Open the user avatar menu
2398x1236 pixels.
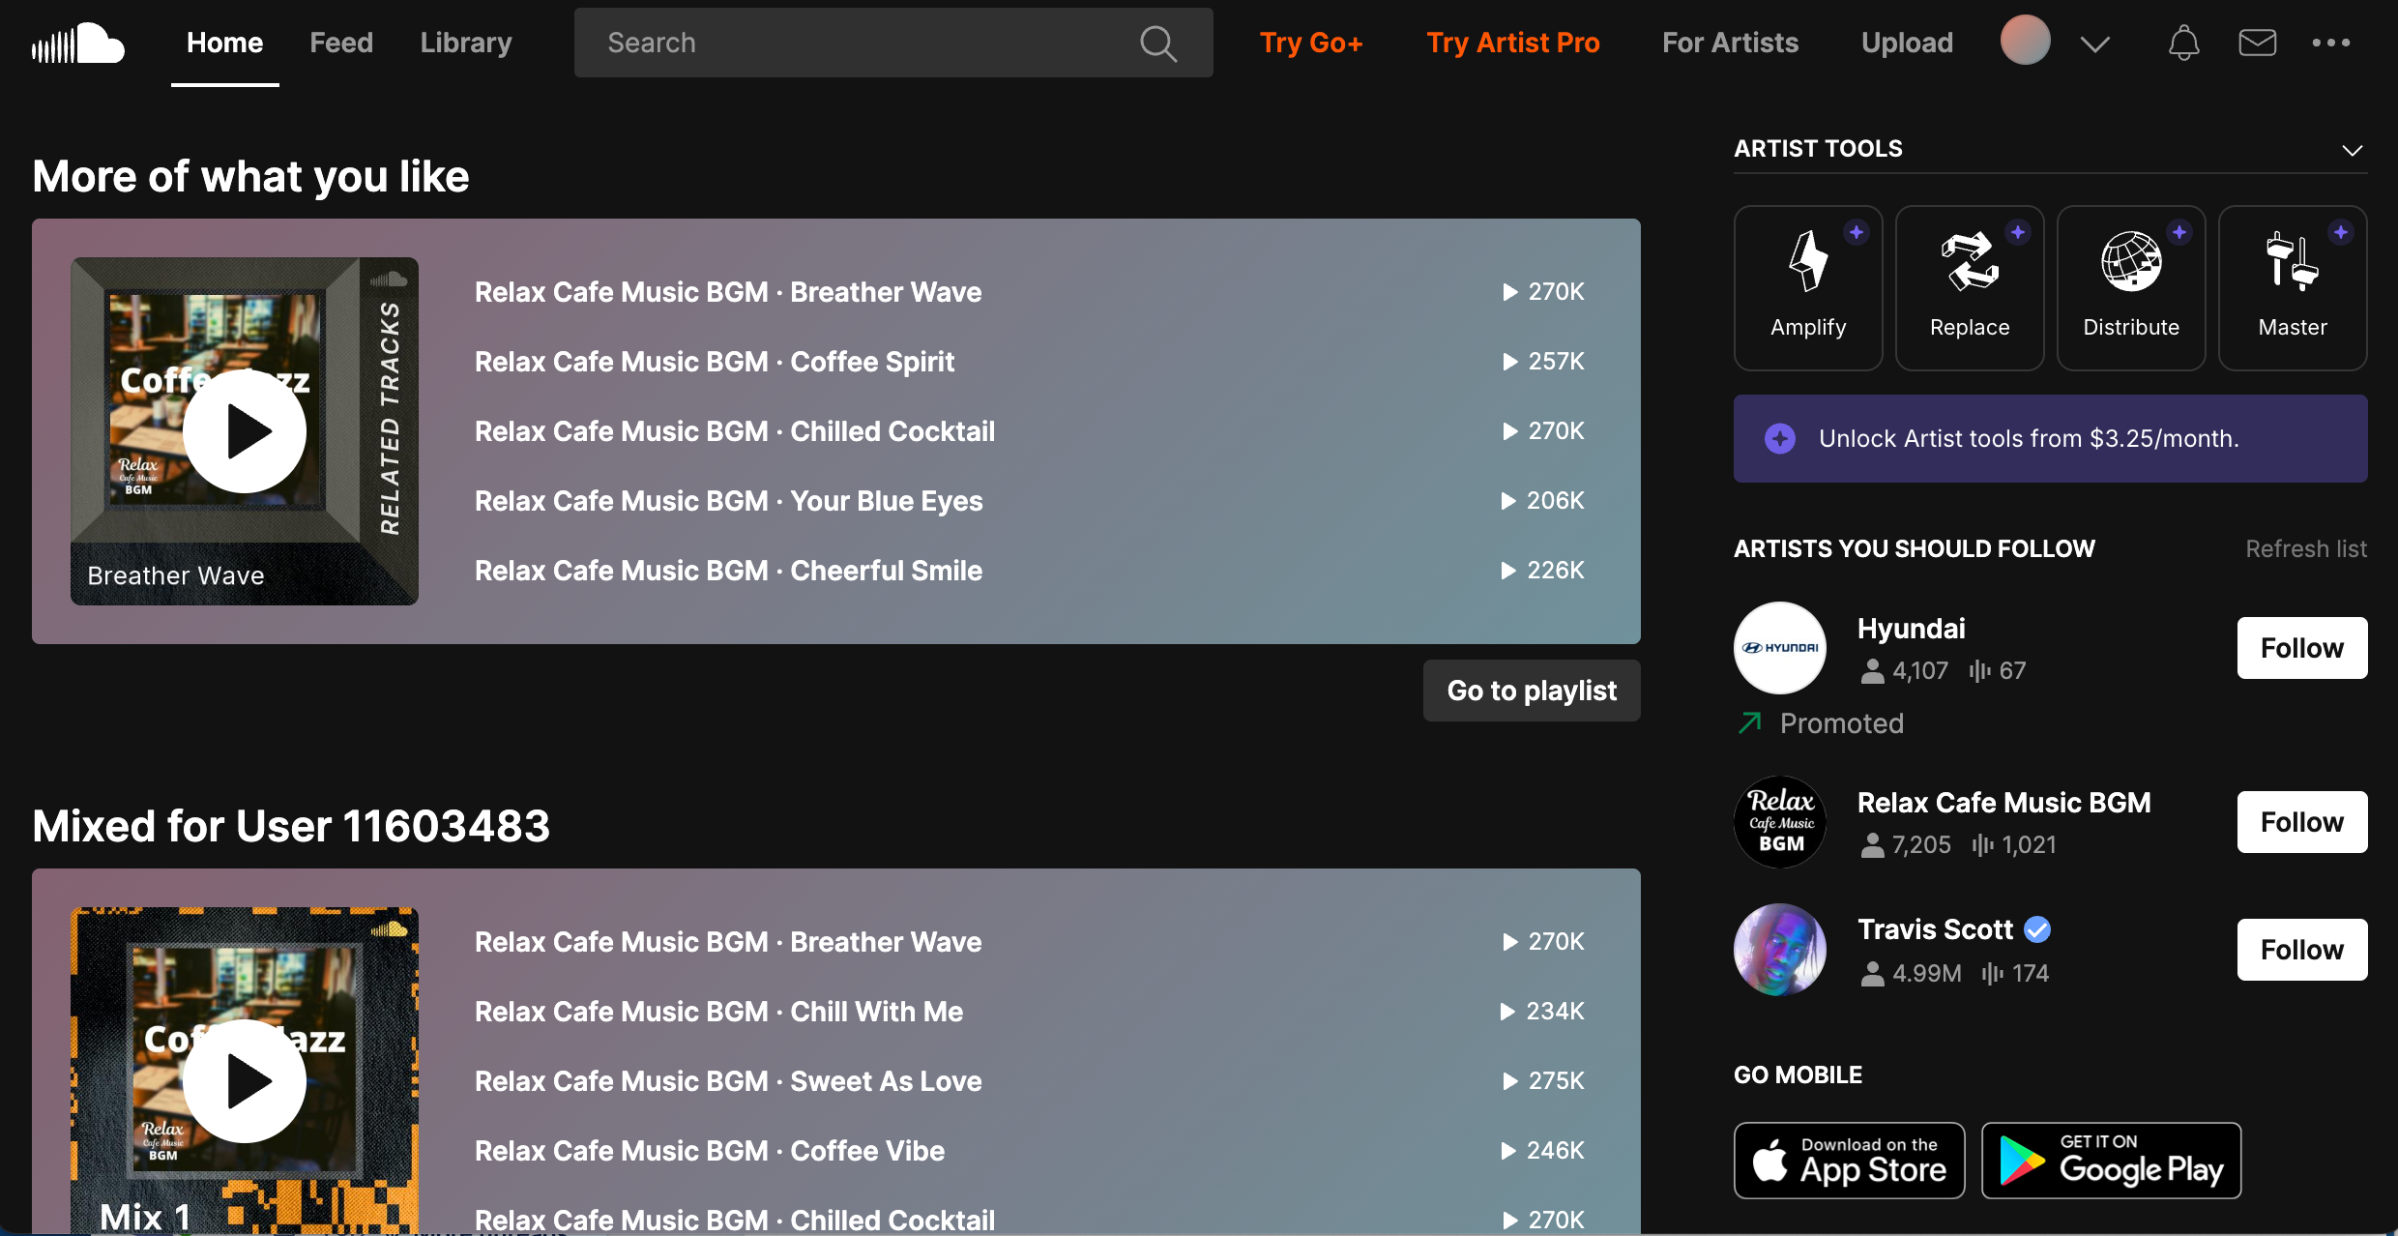2024,41
